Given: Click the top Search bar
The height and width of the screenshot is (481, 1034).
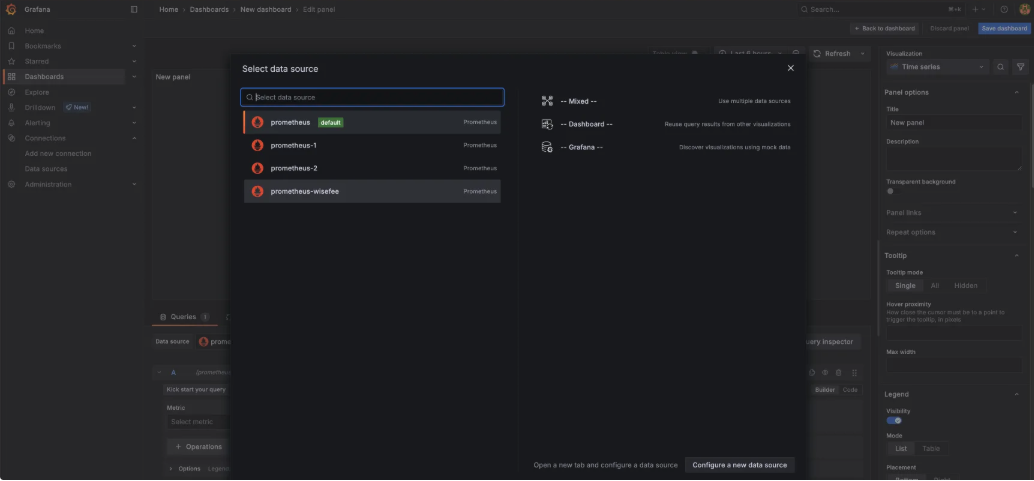Looking at the screenshot, I should click(882, 9).
